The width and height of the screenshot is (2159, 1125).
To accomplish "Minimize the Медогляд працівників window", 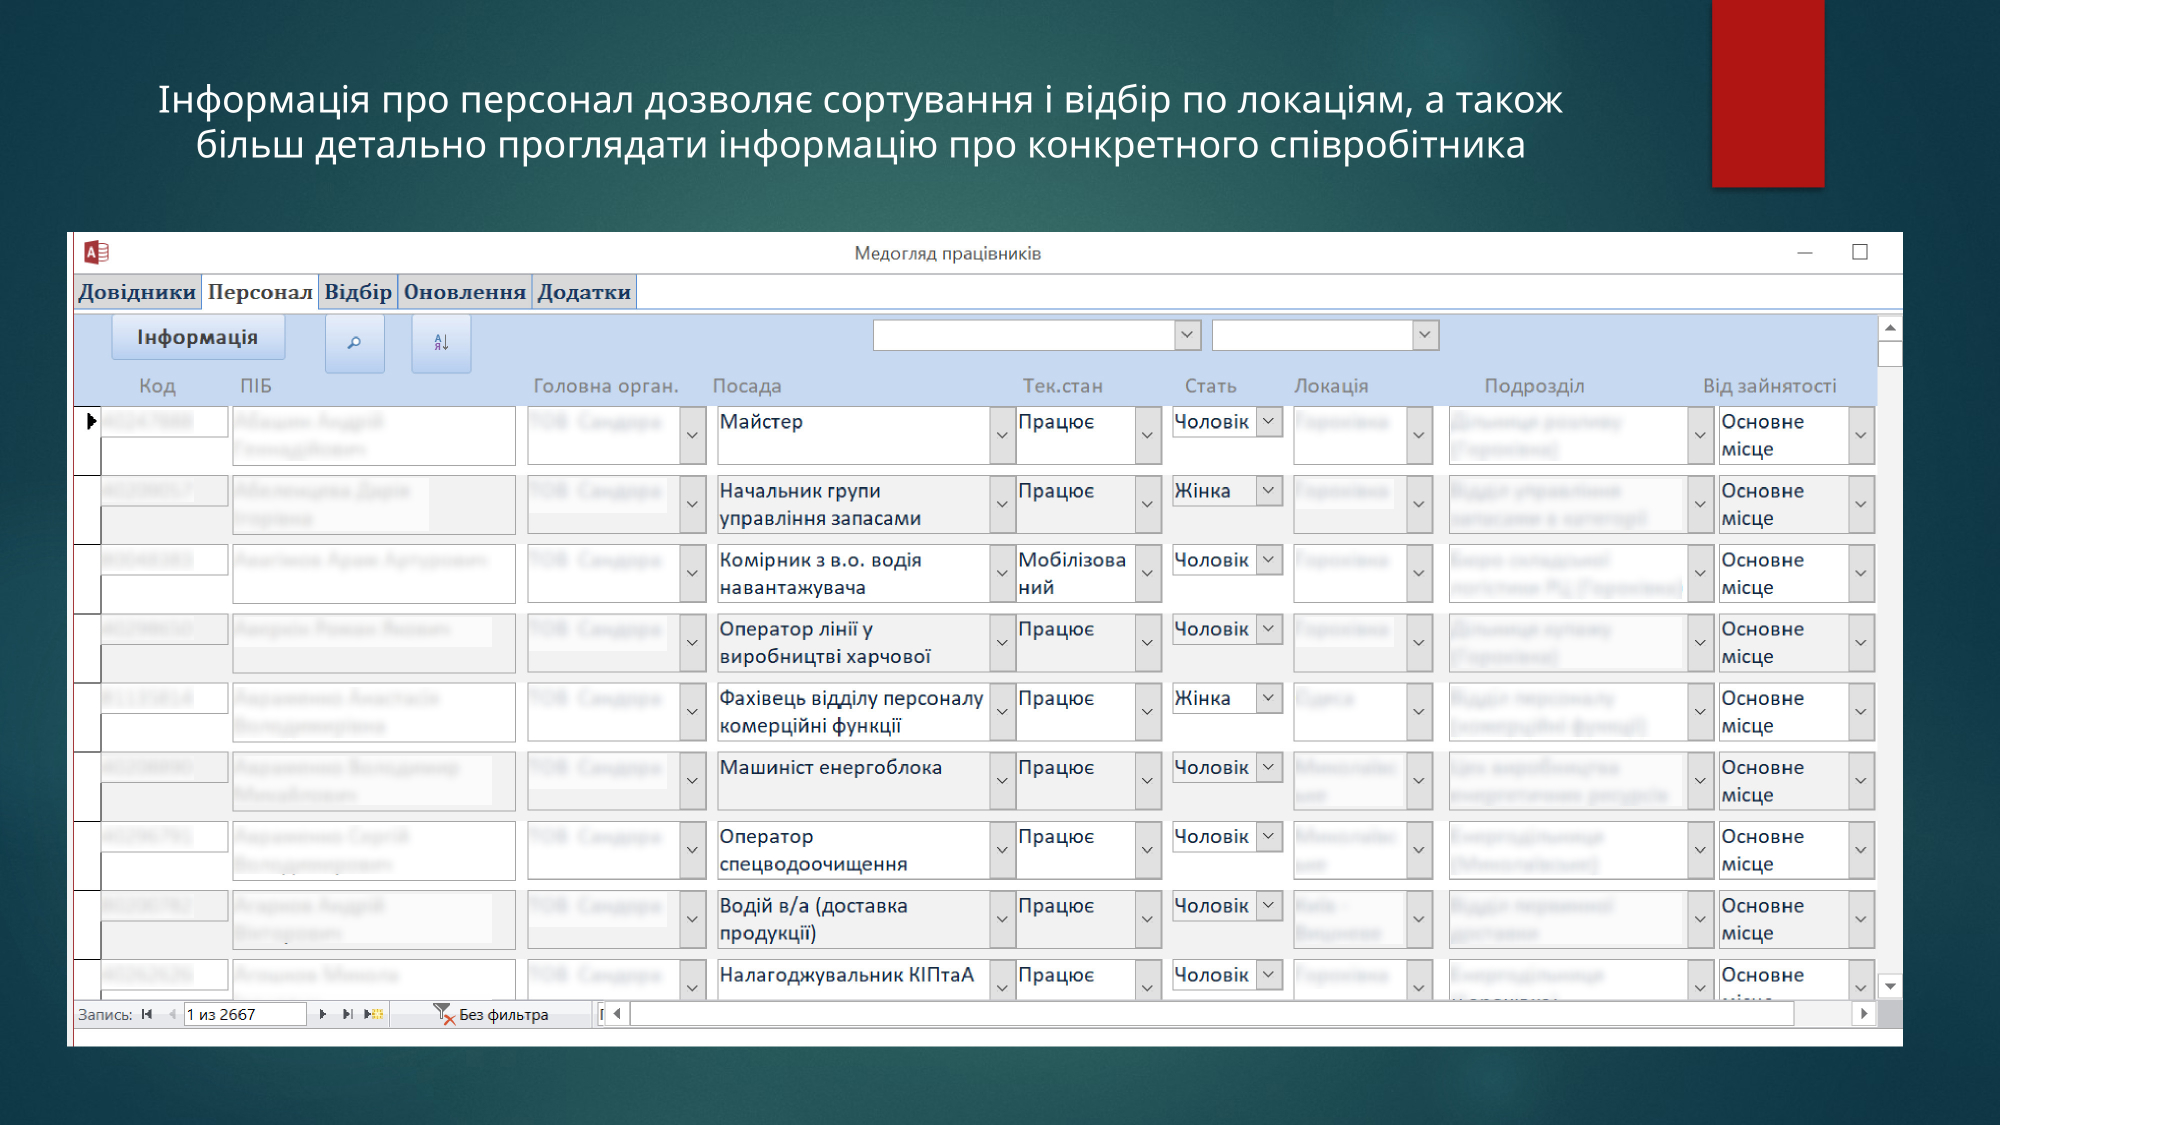I will pyautogui.click(x=1805, y=253).
